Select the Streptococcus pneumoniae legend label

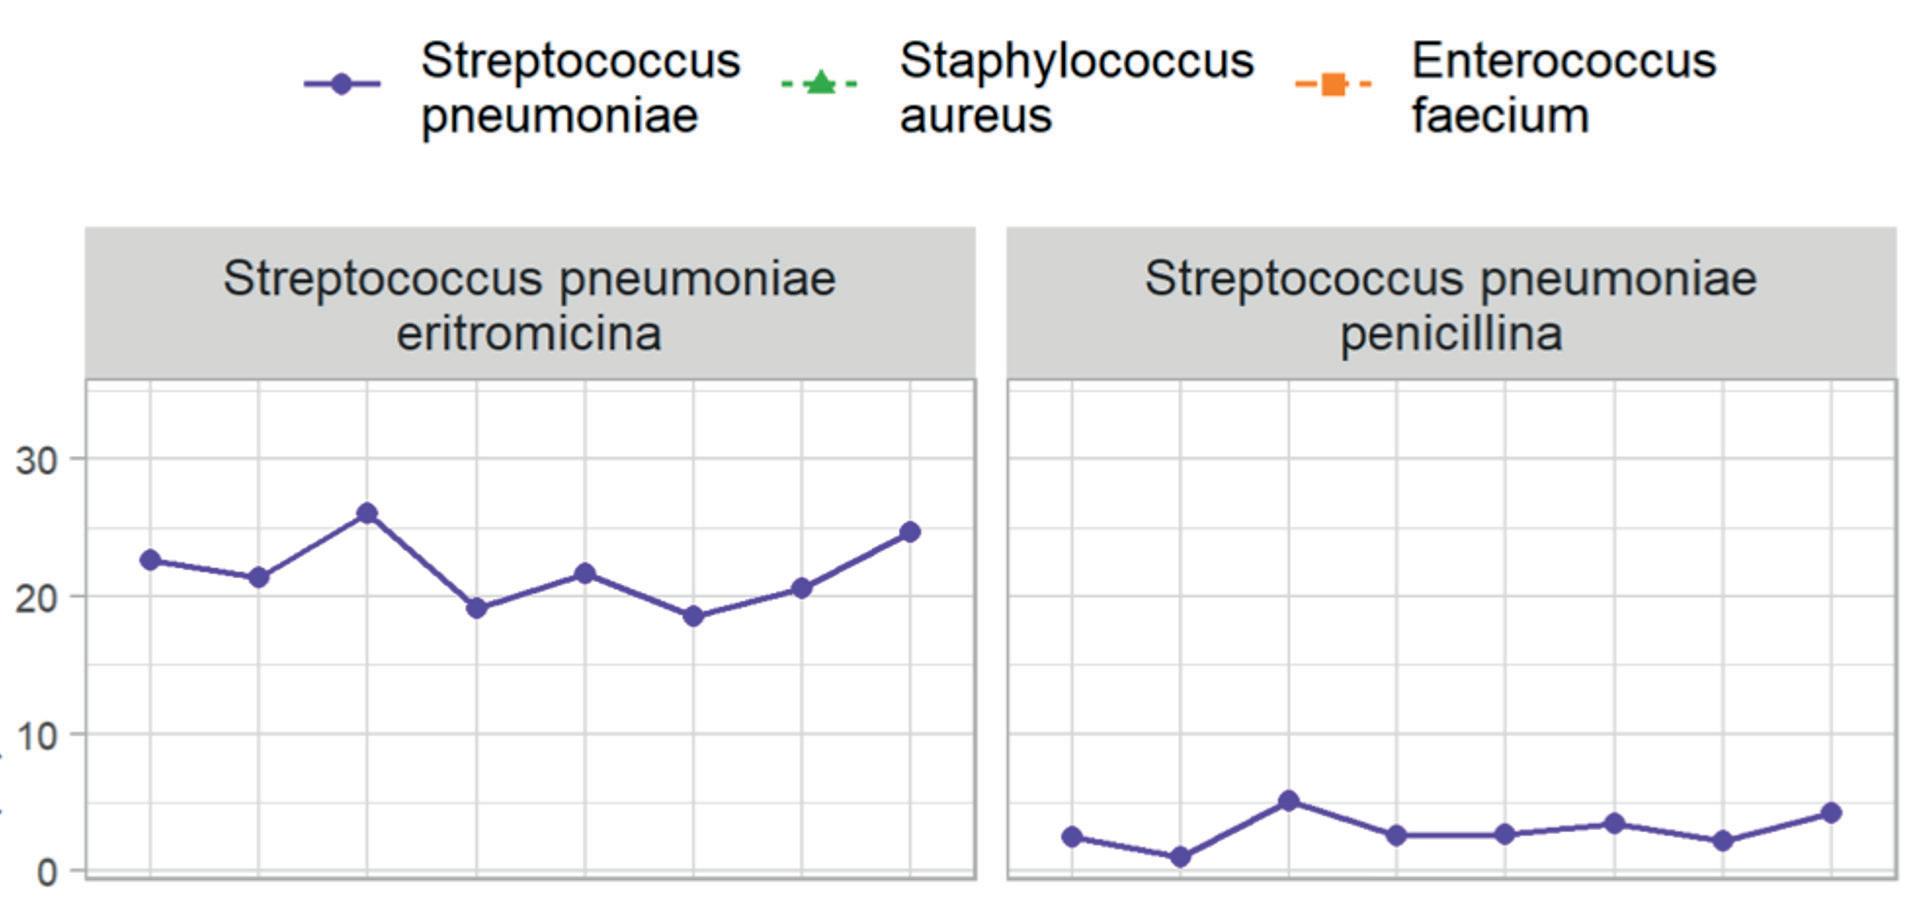pos(580,87)
